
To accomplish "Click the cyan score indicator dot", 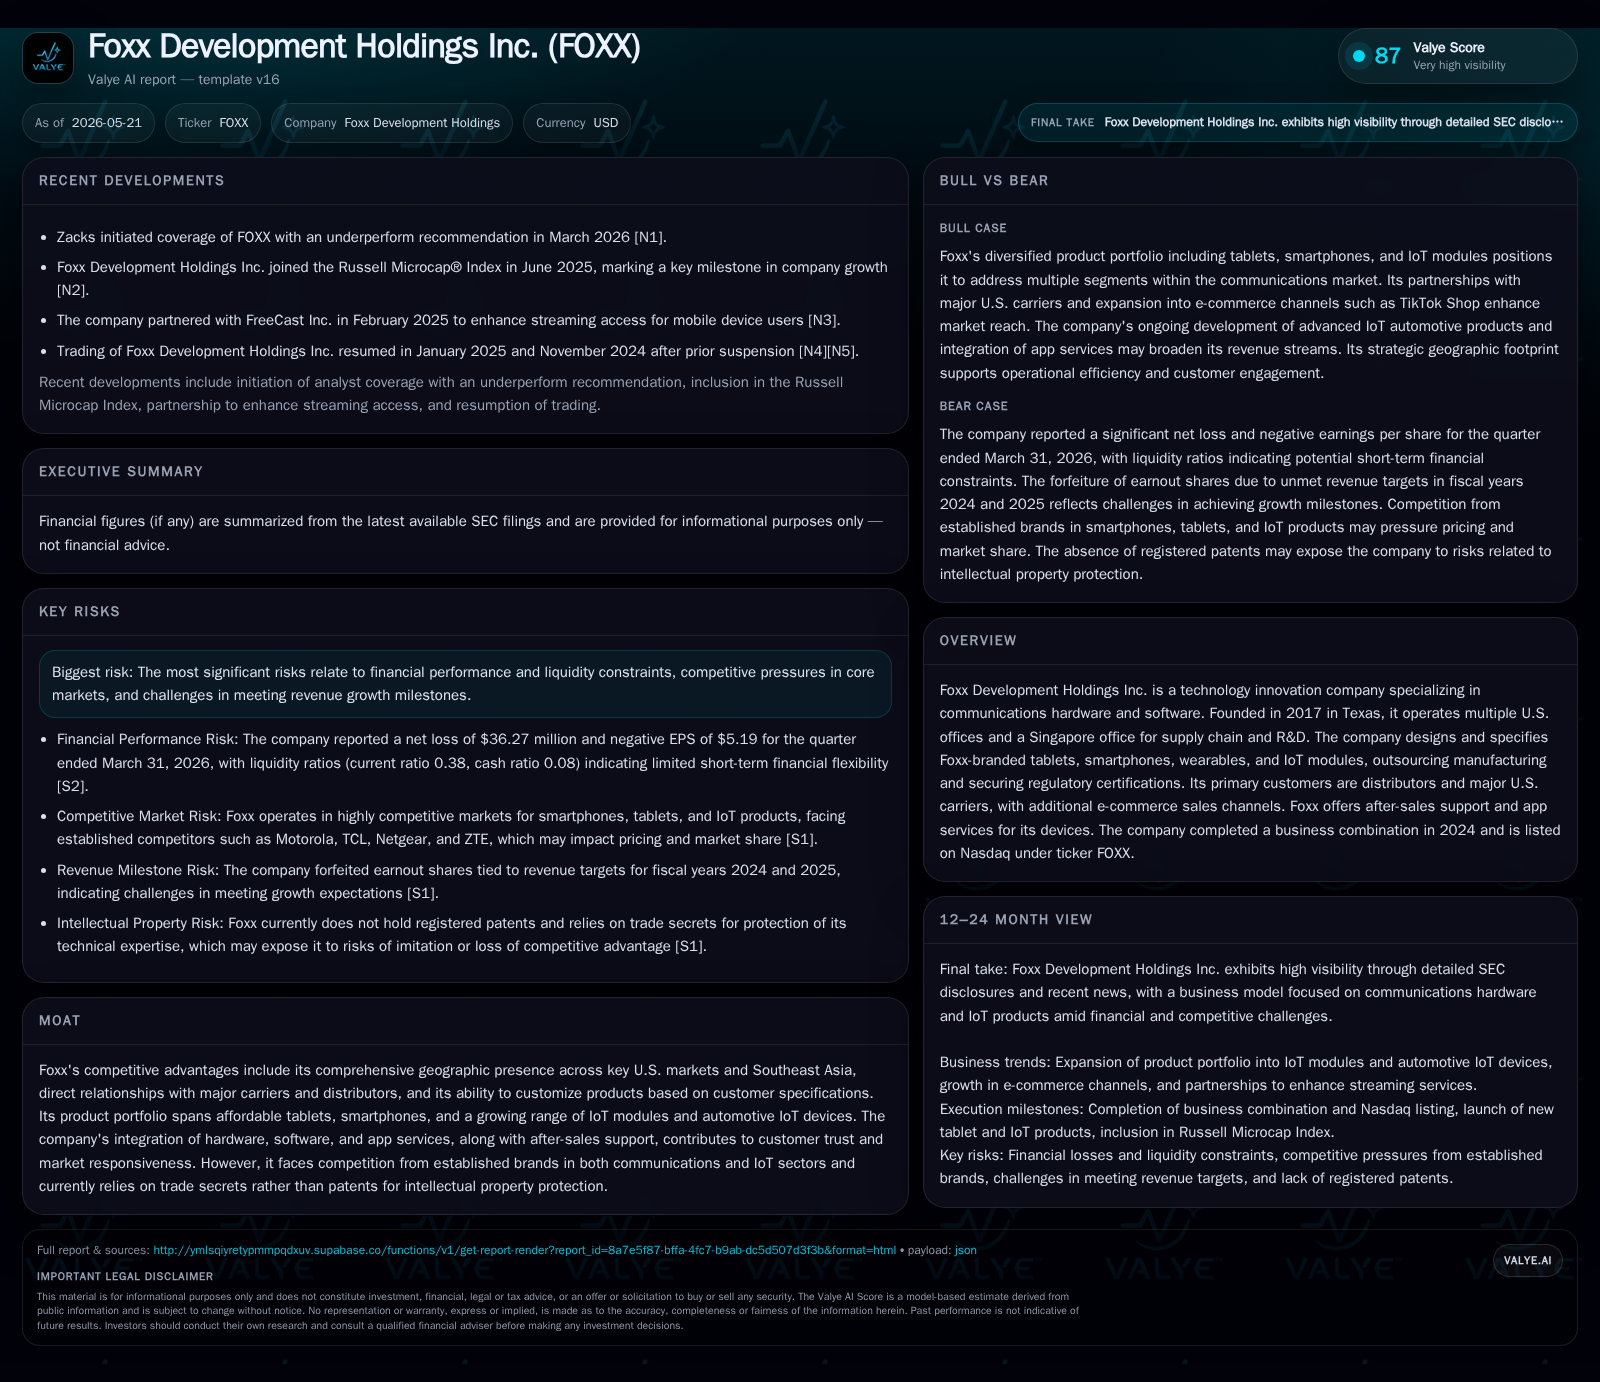I will 1359,56.
